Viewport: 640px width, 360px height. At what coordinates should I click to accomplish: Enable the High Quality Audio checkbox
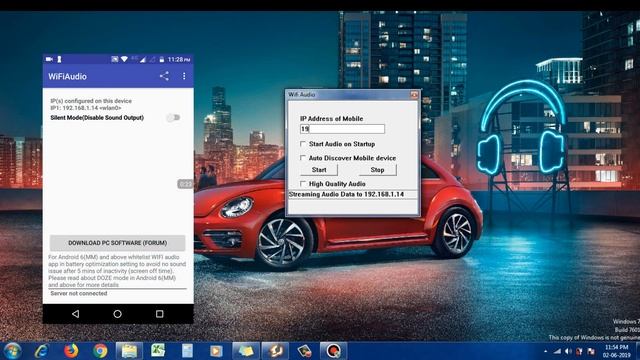[303, 184]
